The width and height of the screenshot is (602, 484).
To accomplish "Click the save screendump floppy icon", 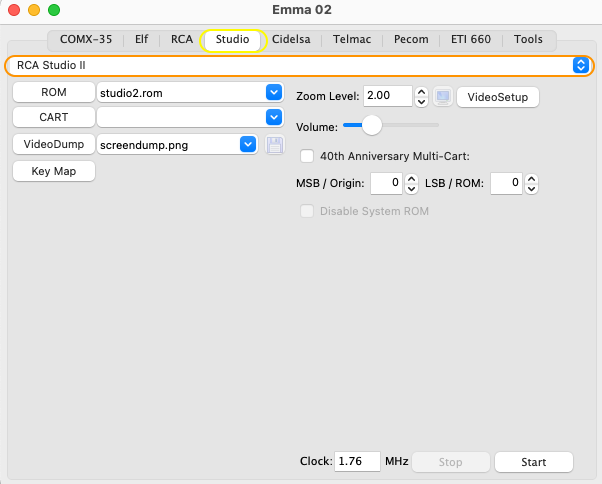I will 275,145.
